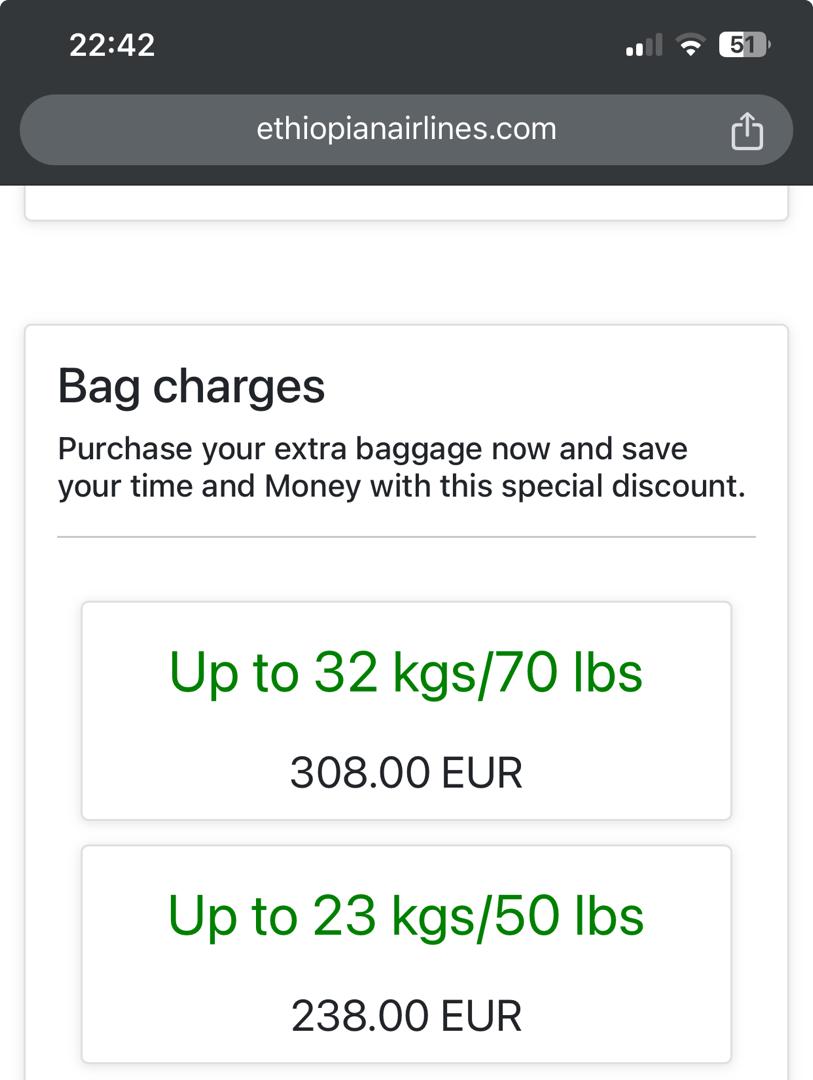Select the Up to 23 kgs/50 lbs option
This screenshot has height=1080, width=813.
(406, 955)
